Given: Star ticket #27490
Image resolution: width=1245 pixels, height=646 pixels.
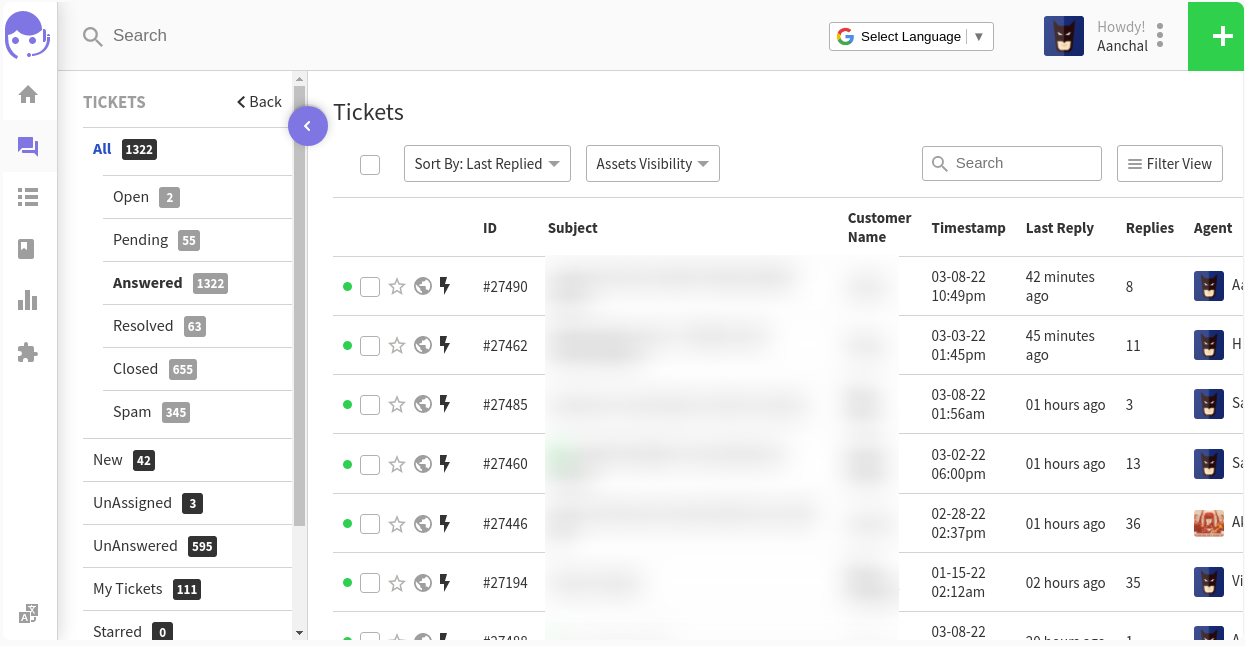Looking at the screenshot, I should point(395,287).
